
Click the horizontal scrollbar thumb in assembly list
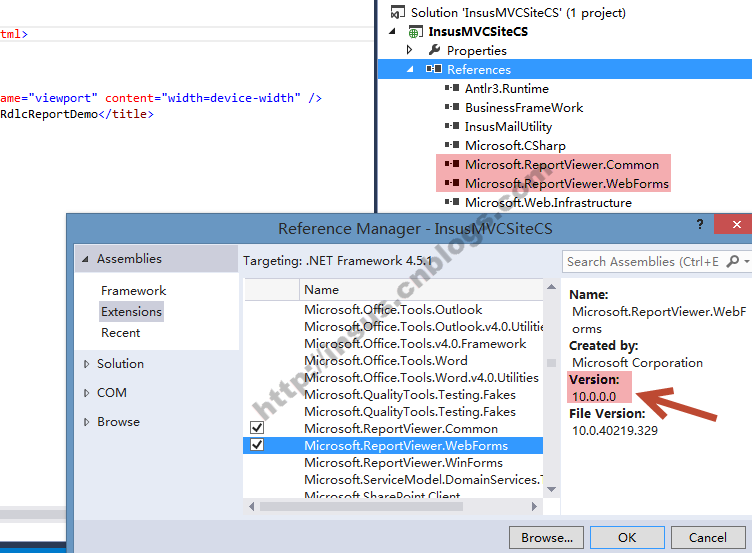click(x=362, y=506)
